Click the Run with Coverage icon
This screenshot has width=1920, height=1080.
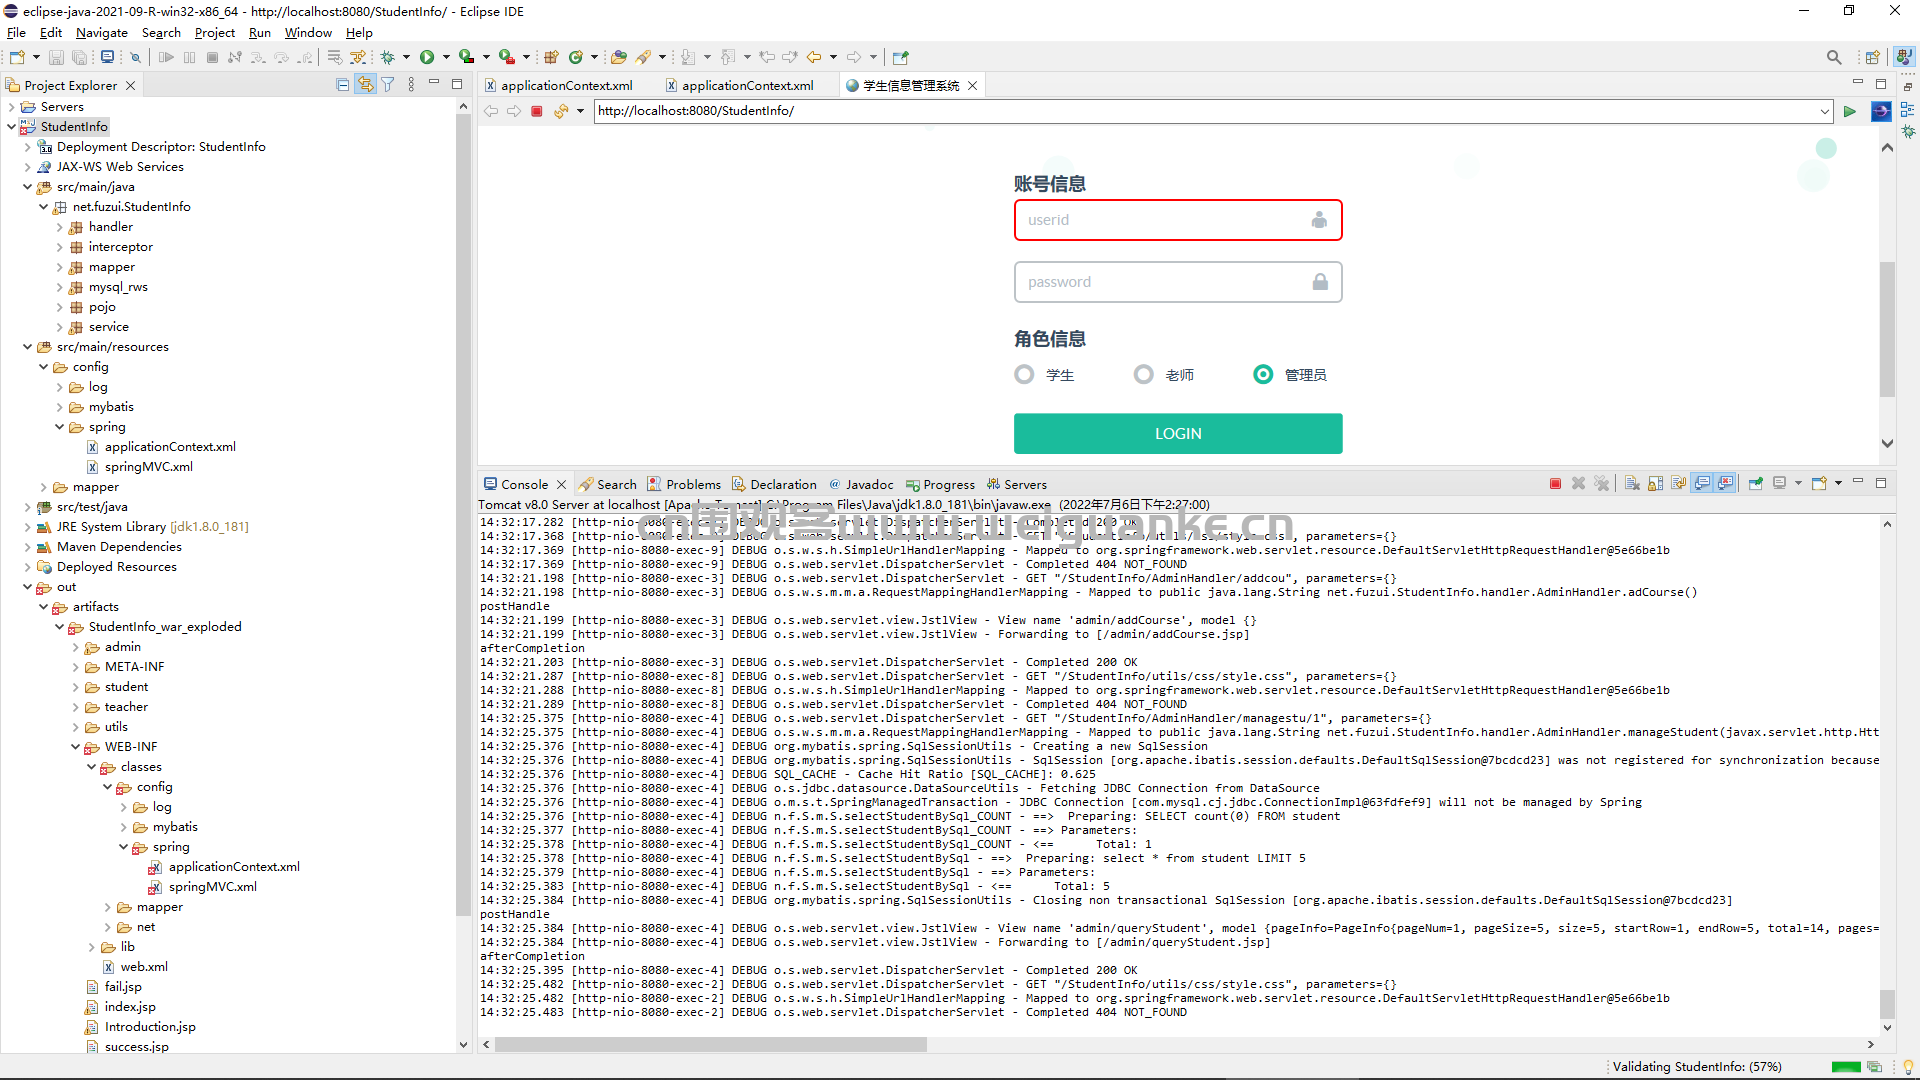[466, 57]
